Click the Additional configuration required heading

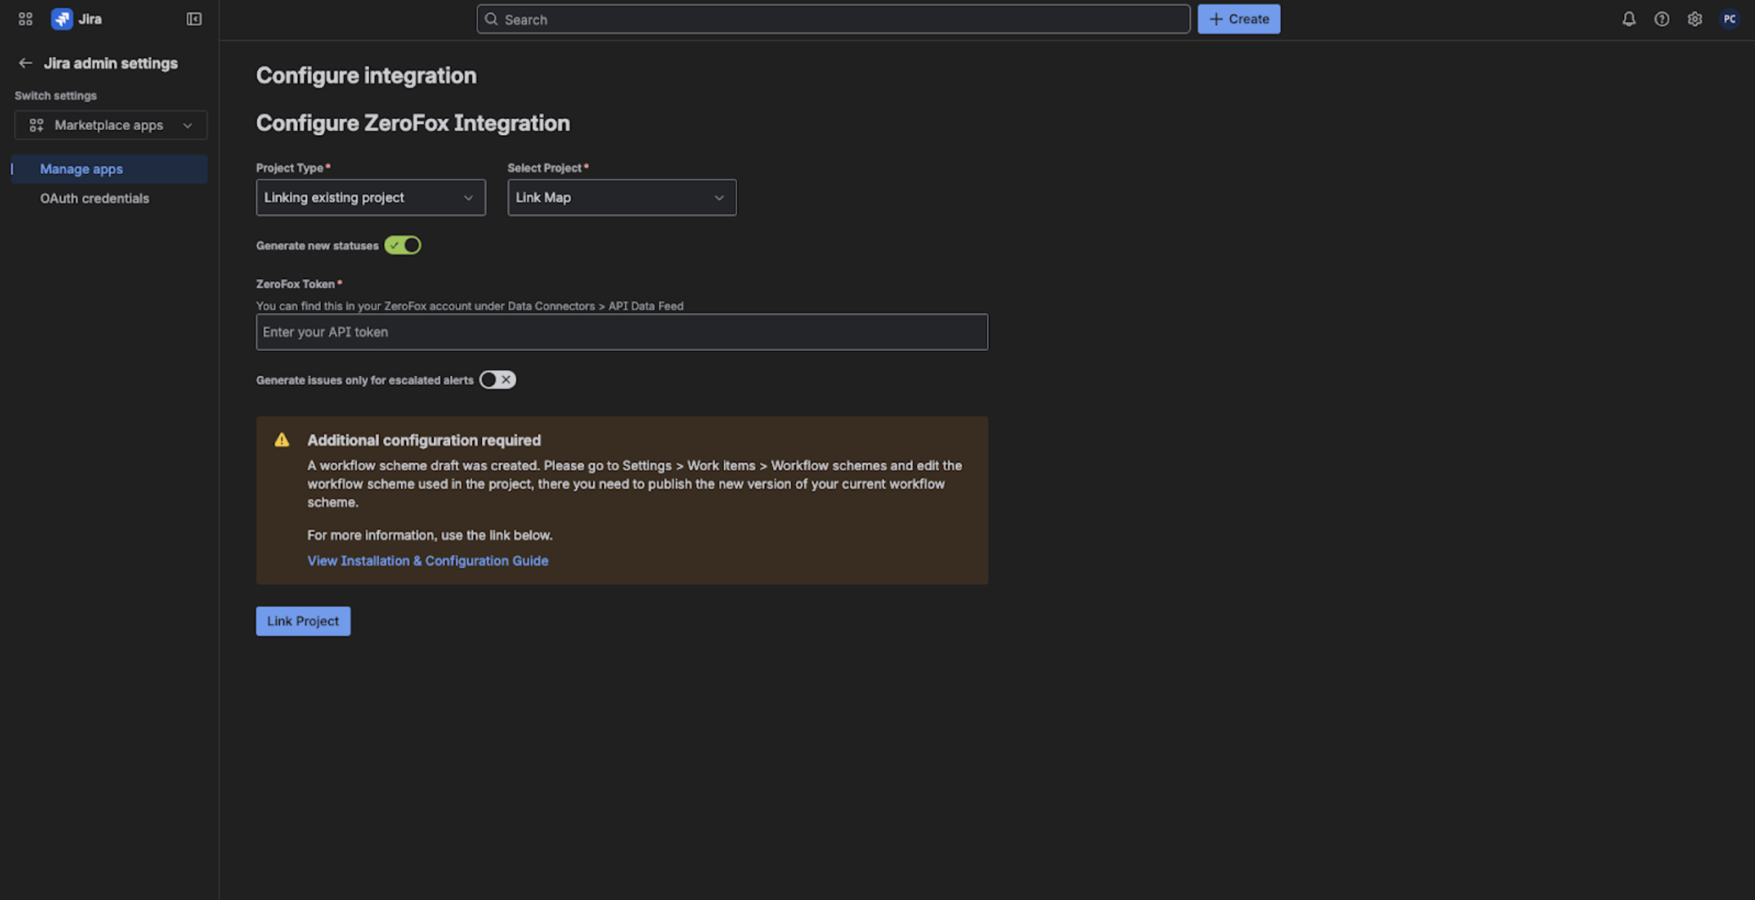[x=424, y=440]
